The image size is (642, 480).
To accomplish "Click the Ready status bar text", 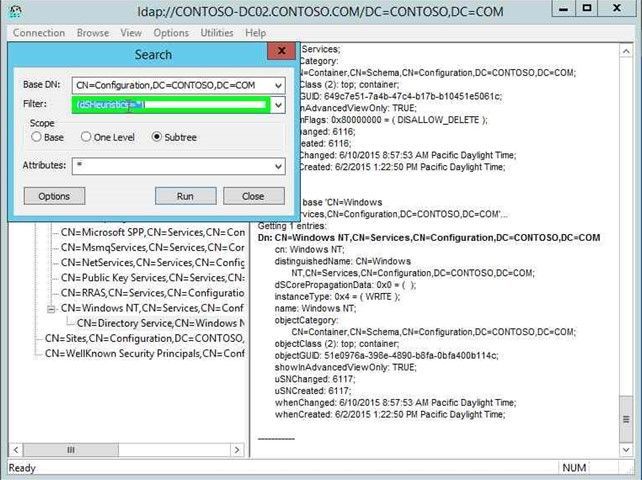I will [22, 468].
